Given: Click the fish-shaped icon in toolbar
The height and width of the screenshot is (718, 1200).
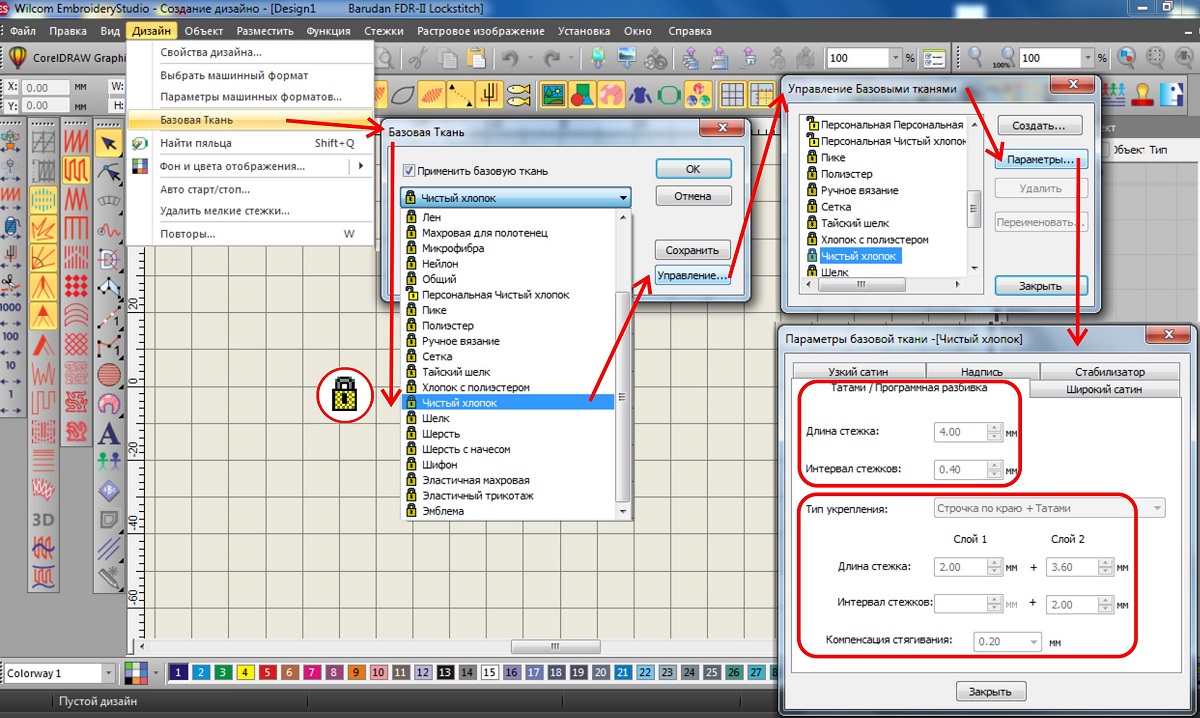Looking at the screenshot, I should tap(518, 94).
